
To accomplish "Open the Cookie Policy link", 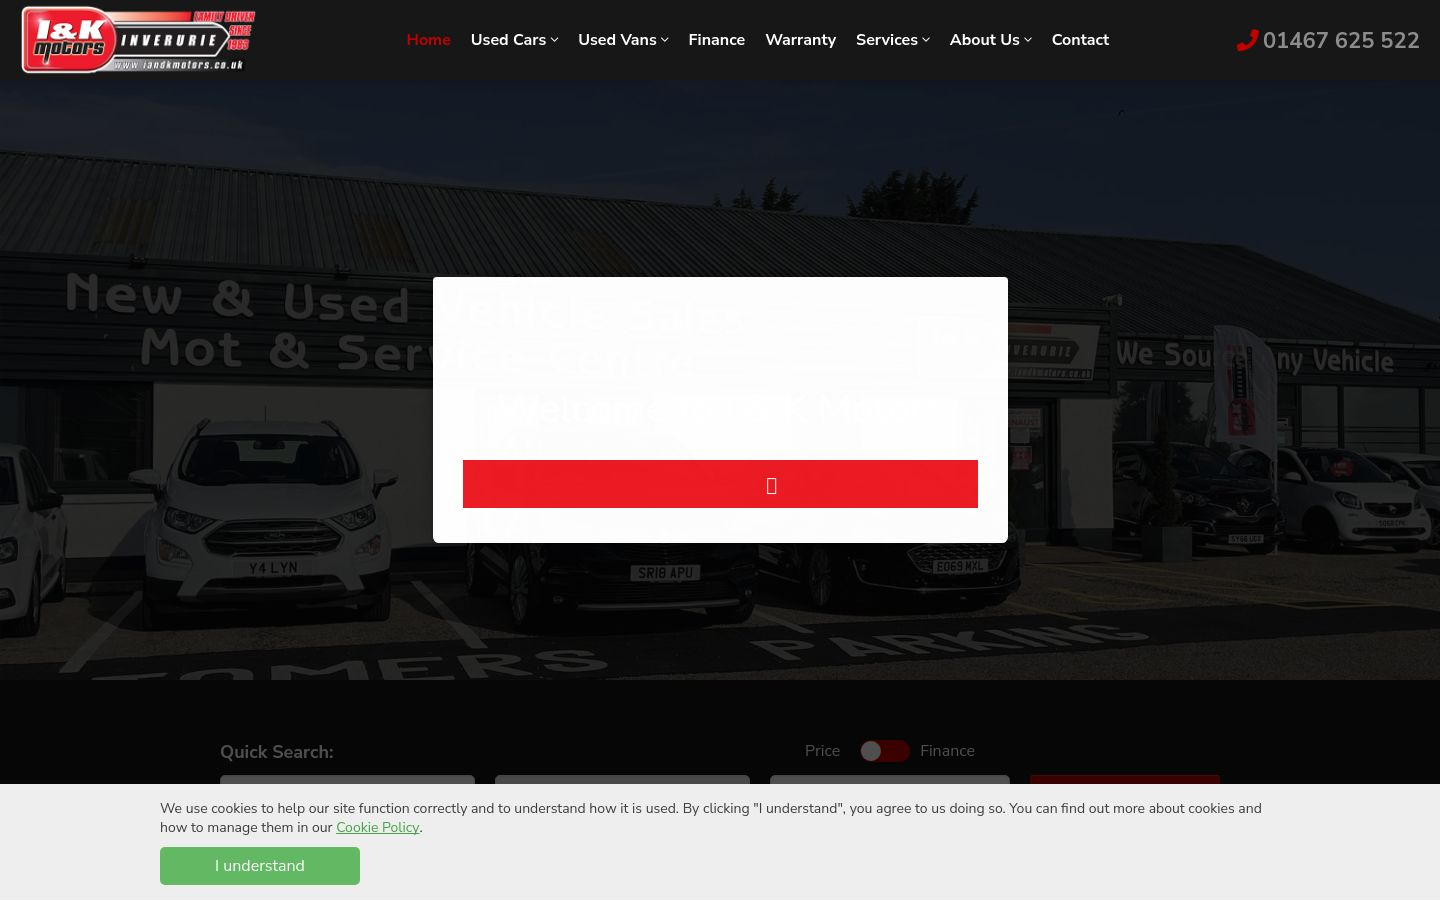I will point(377,827).
